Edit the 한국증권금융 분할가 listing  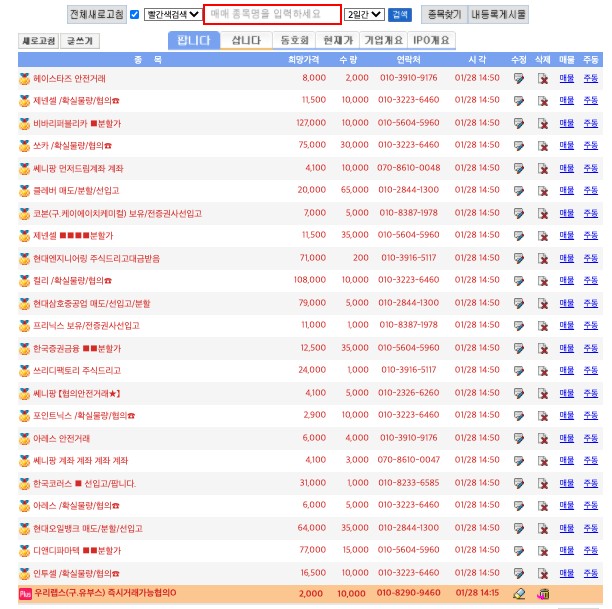[519, 348]
